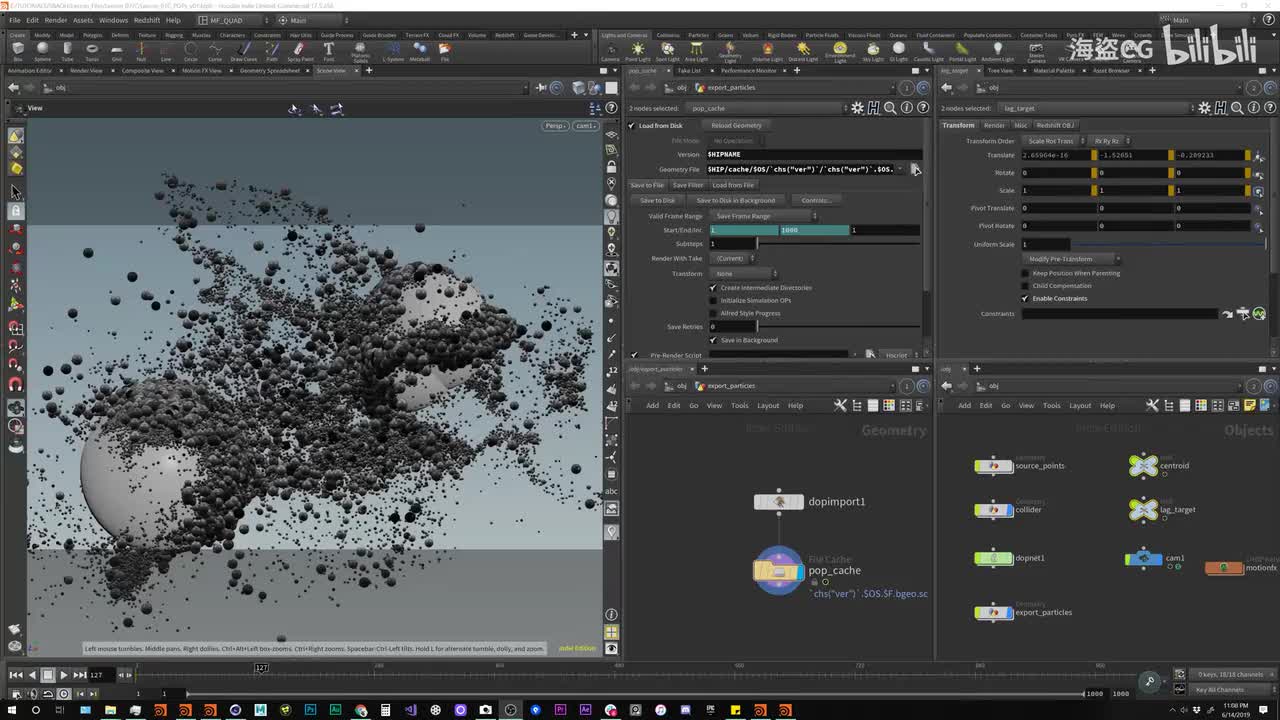Select the Sphere shelf tool
The width and height of the screenshot is (1280, 720).
tap(42, 50)
